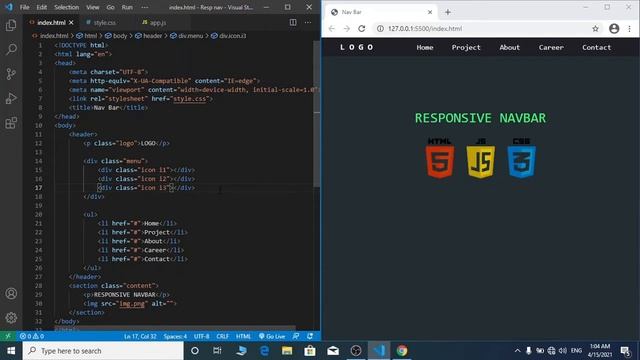Open File Explorer from taskbar

(287, 351)
